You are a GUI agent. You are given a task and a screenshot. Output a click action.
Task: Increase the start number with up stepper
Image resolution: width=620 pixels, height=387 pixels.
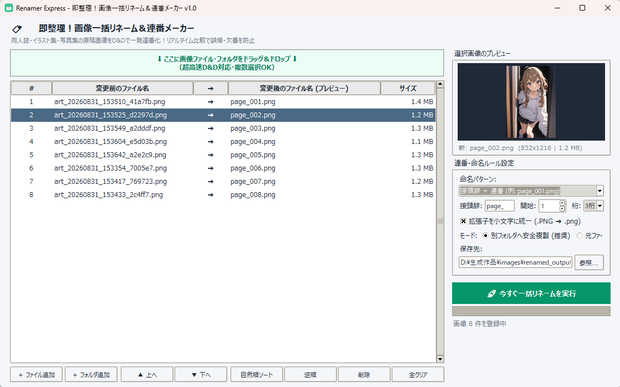point(562,203)
